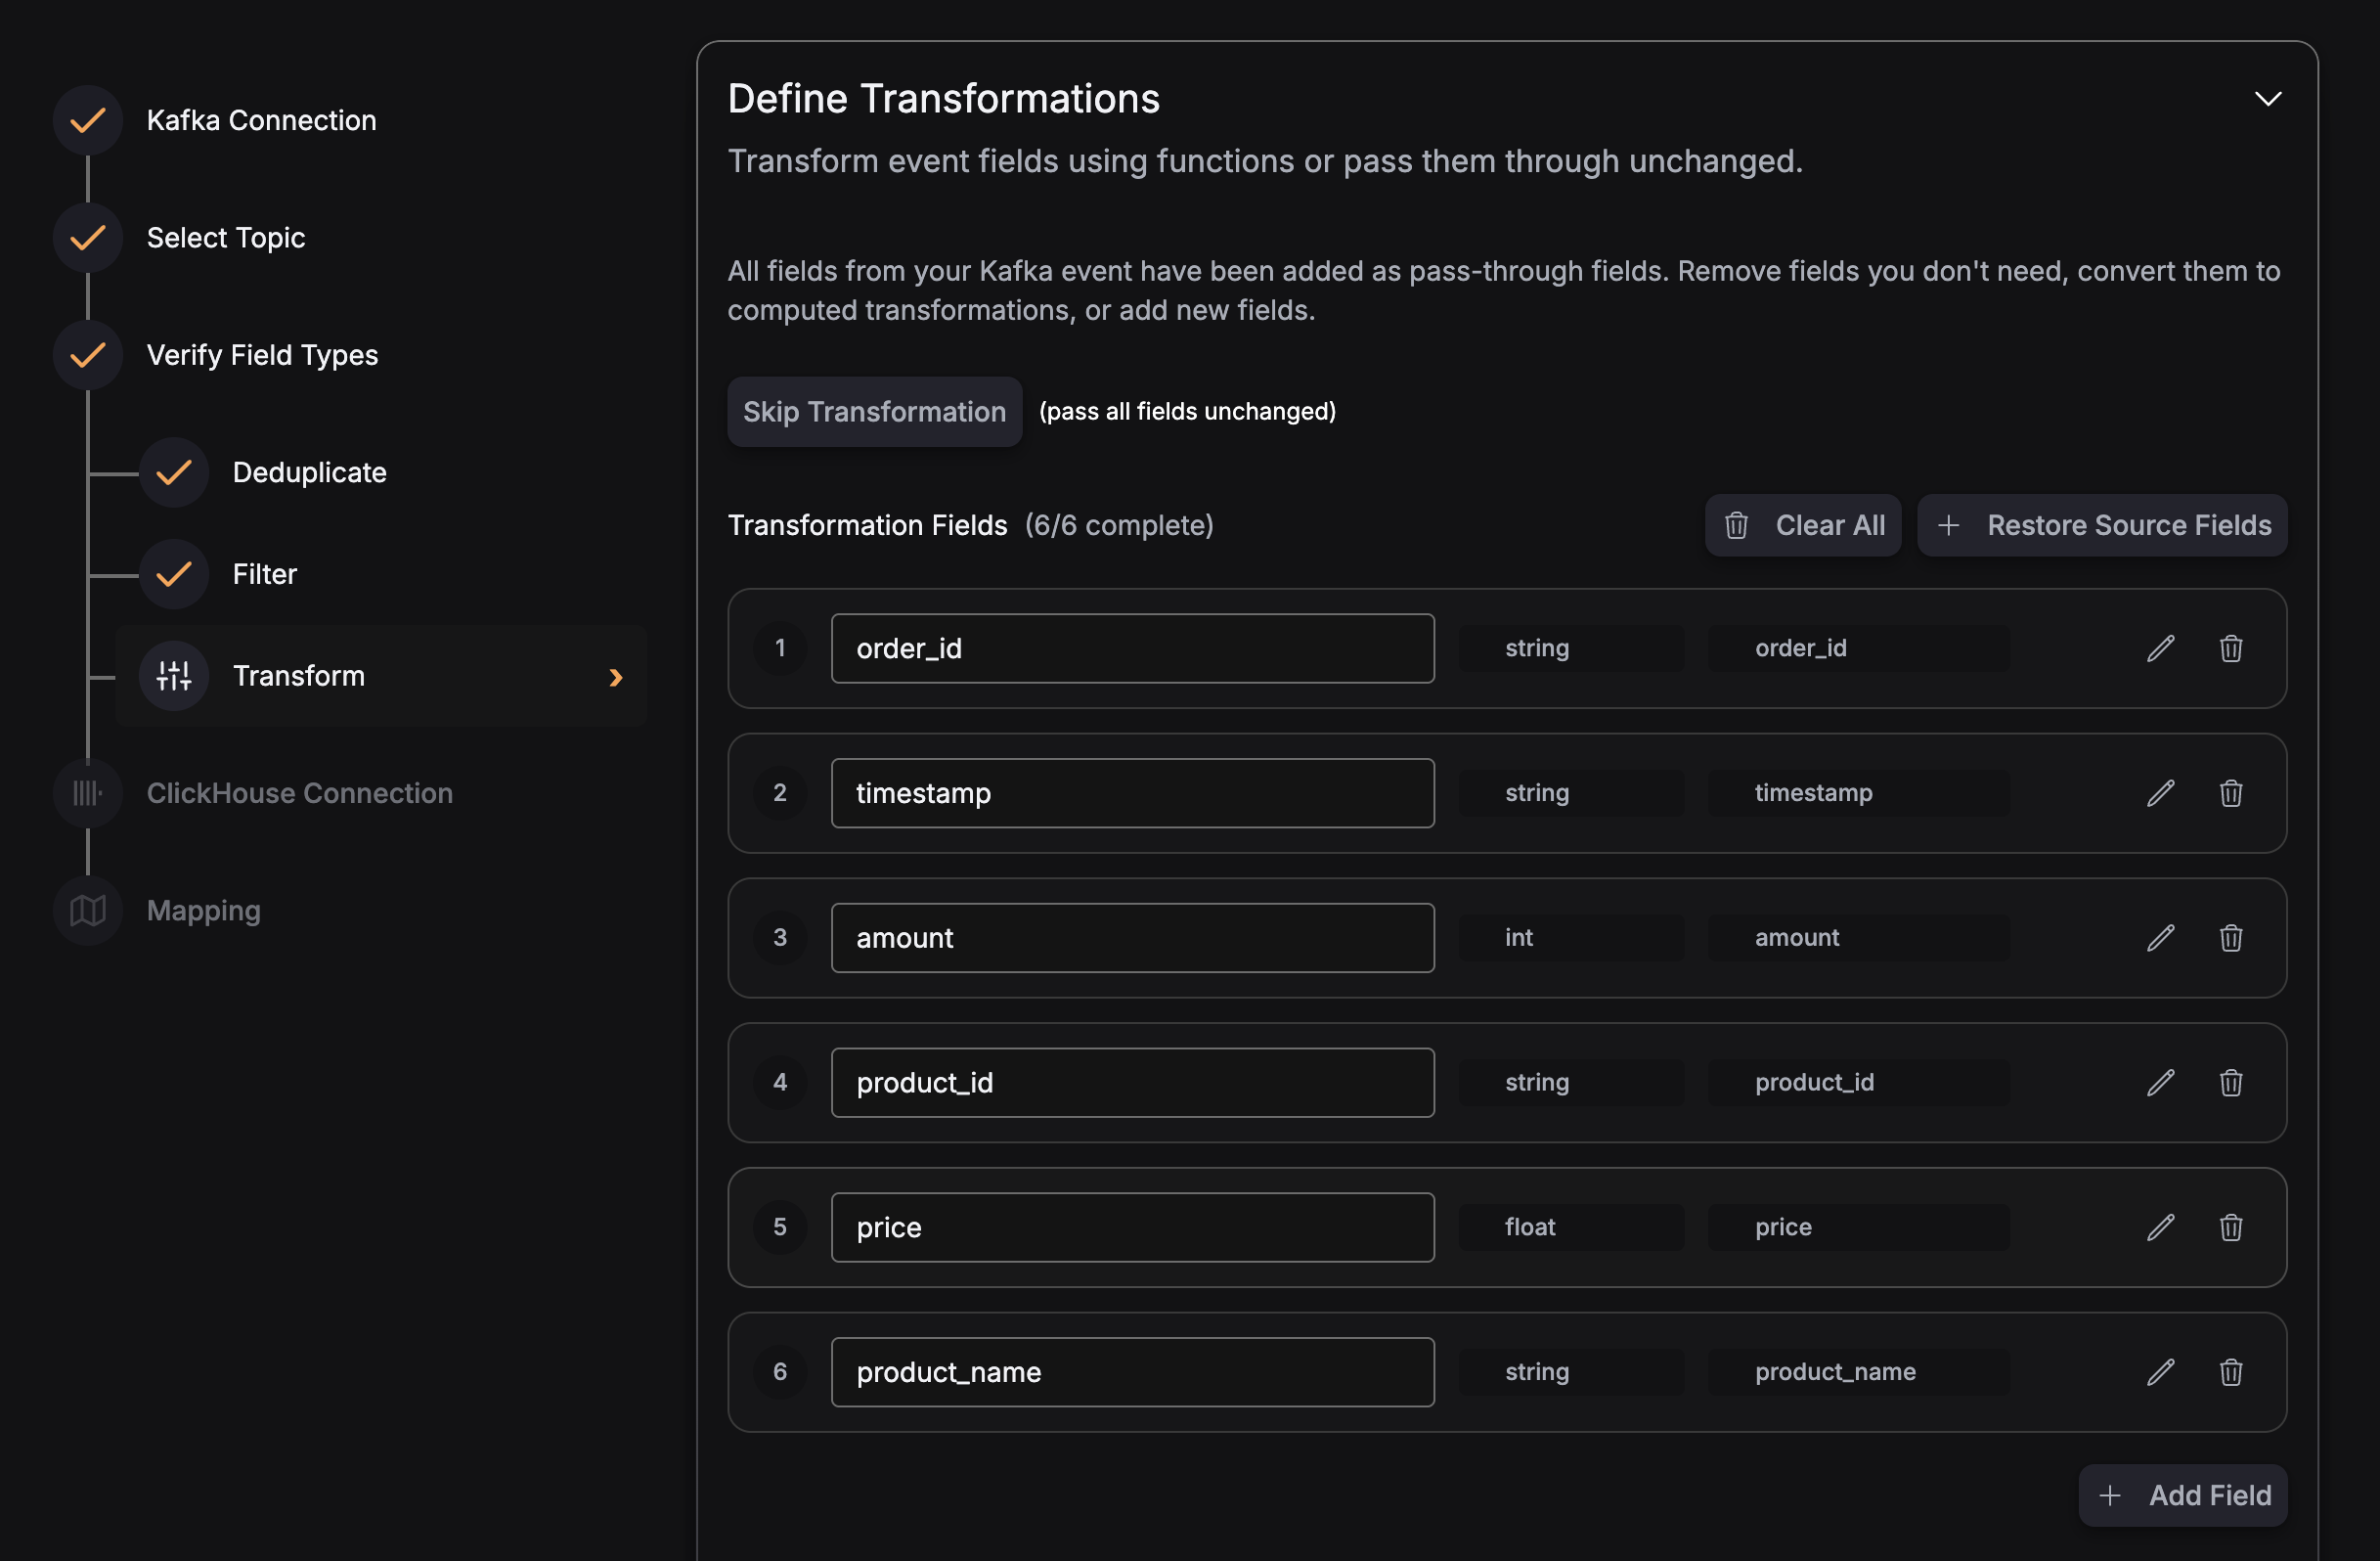Open the ClickHouse Connection step label
Screen dimensions: 2380x1561
(x=300, y=793)
